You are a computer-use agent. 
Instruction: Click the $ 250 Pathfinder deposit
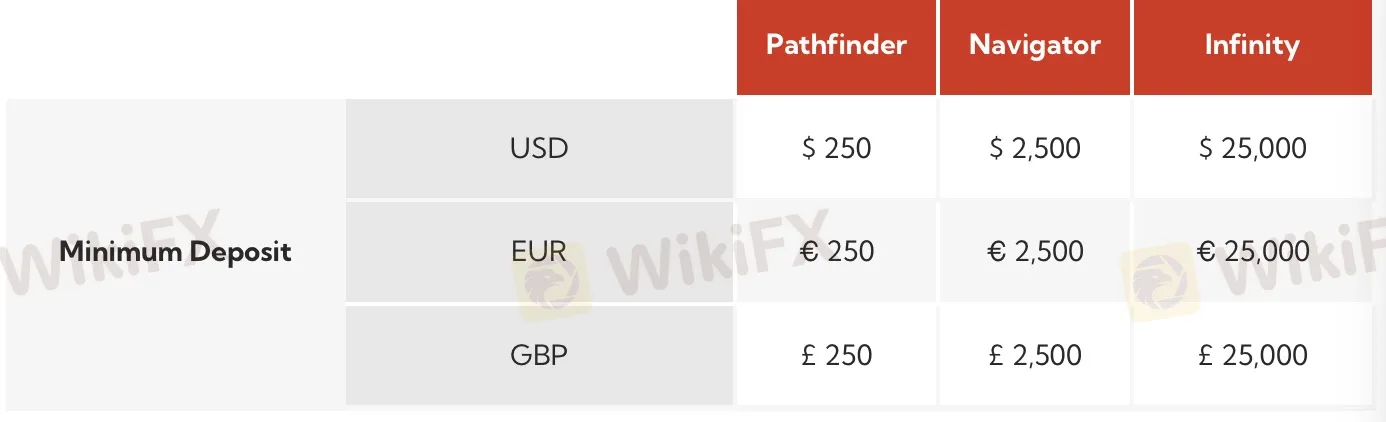pyautogui.click(x=836, y=148)
